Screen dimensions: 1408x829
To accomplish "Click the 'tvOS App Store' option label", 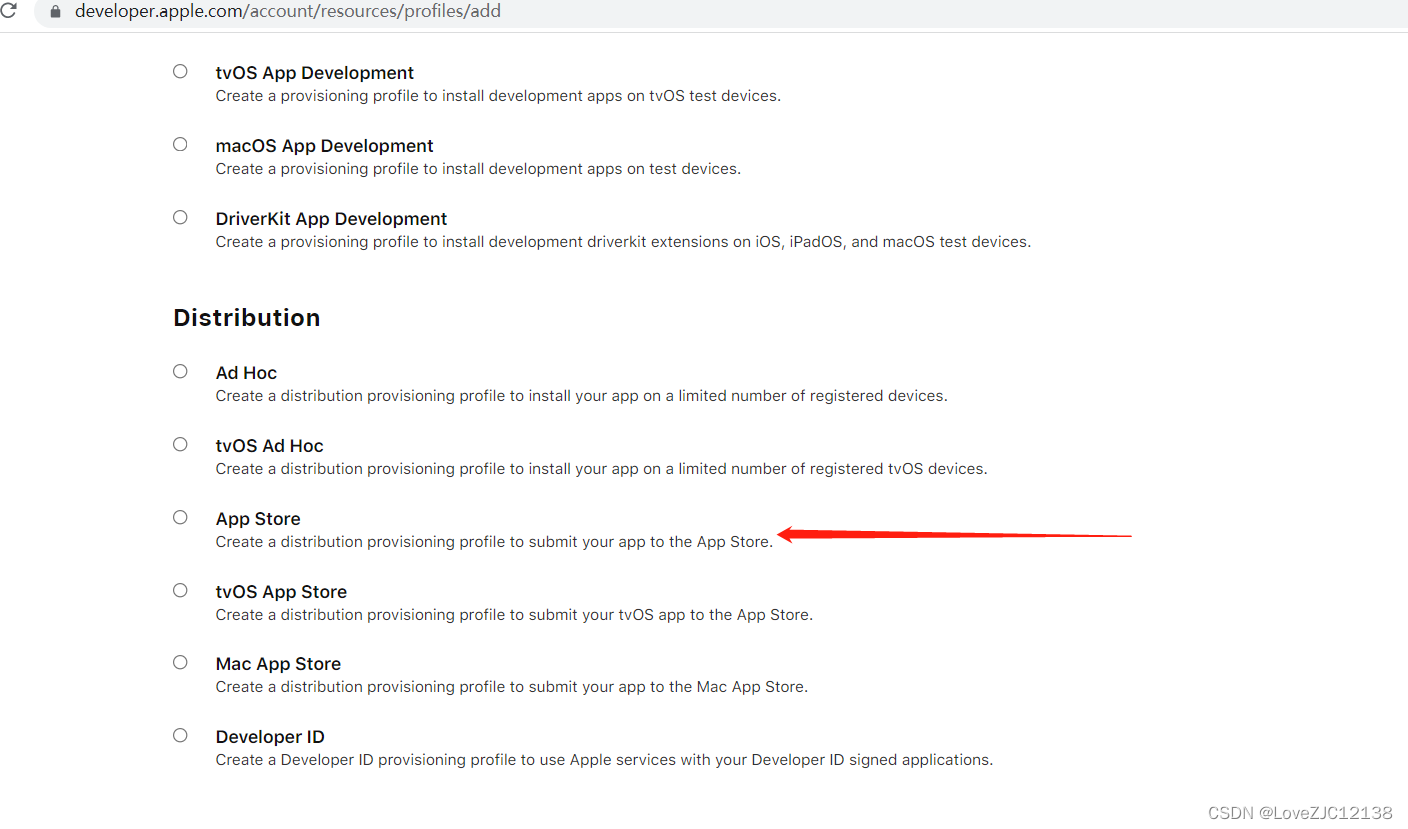I will (x=281, y=592).
